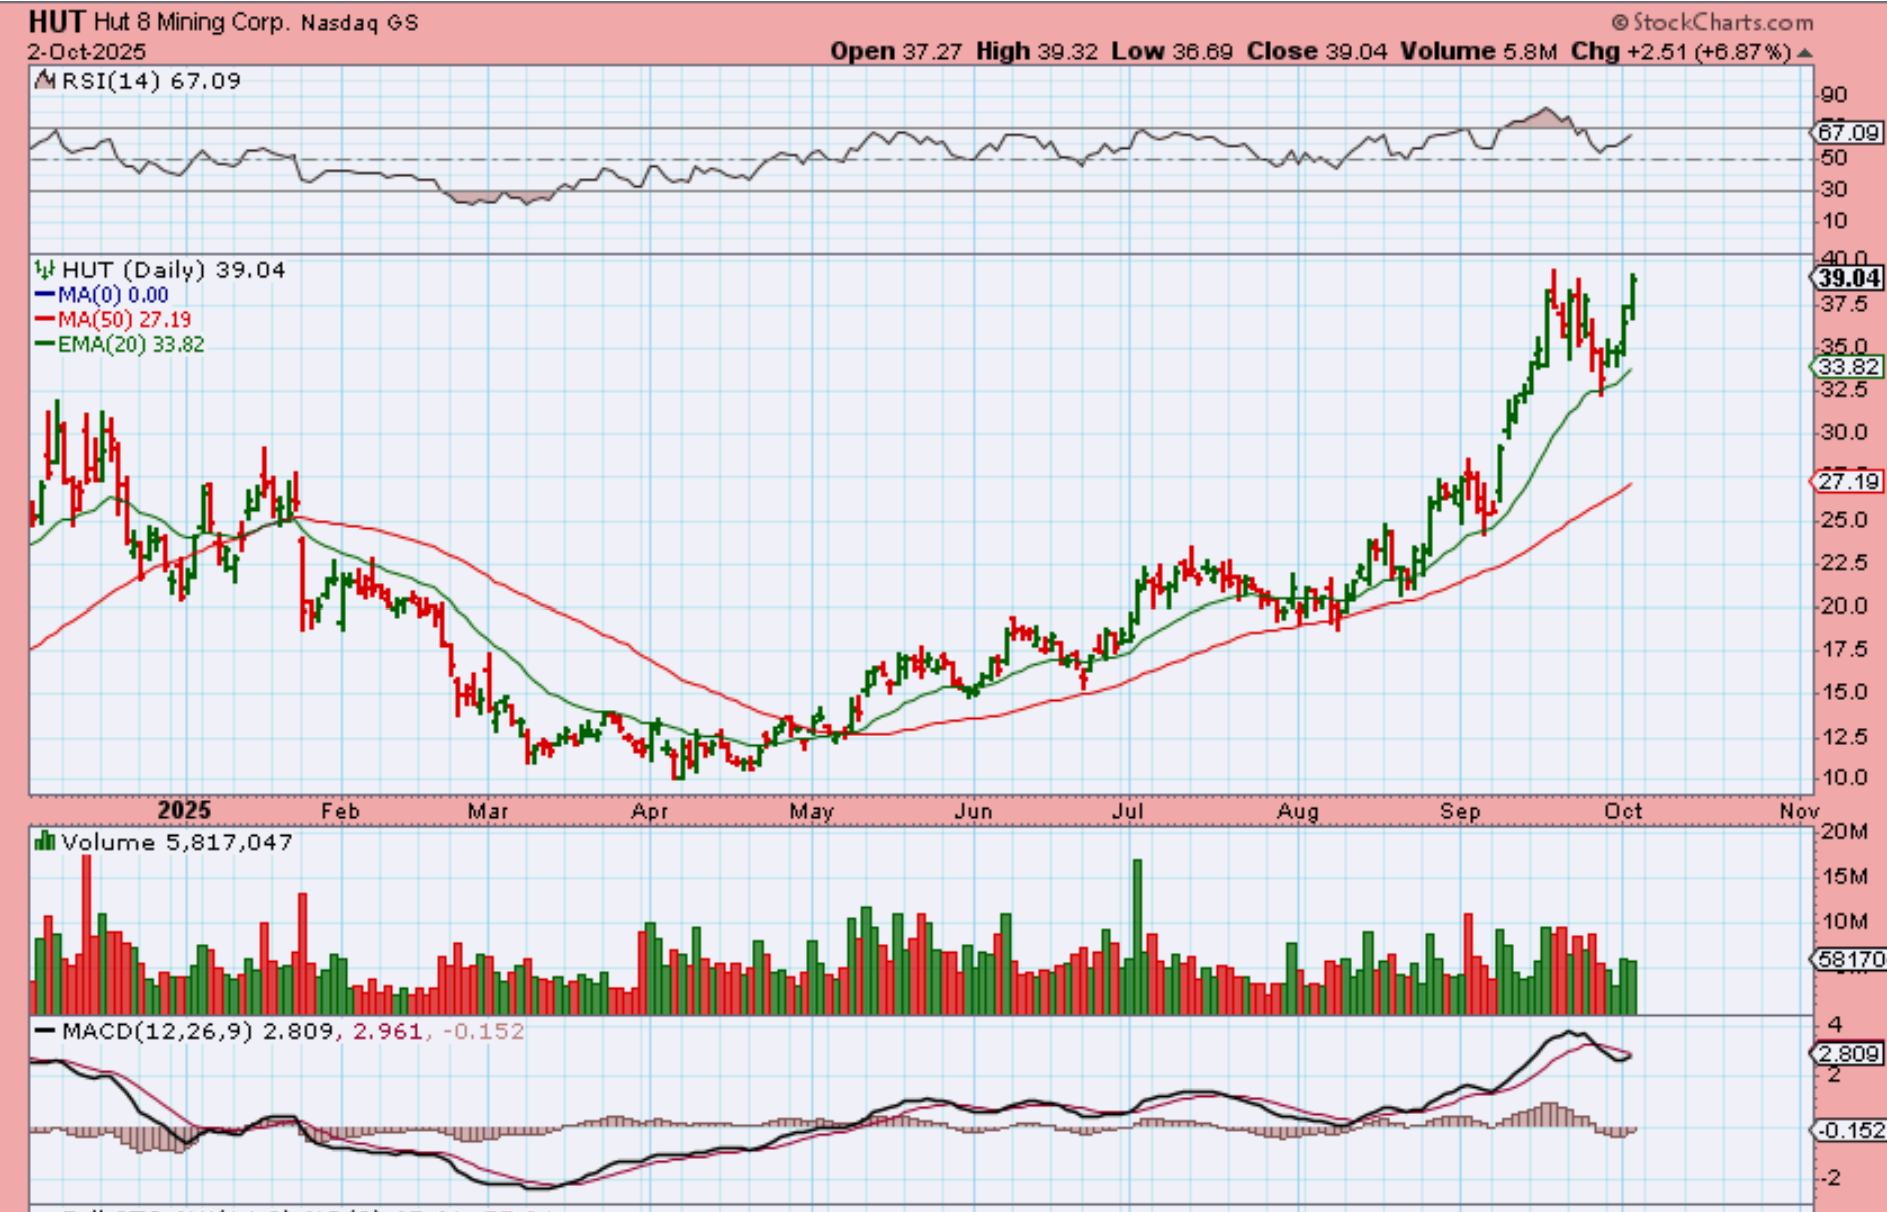Click the Apr label on the time axis
The height and width of the screenshot is (1212, 1887).
pos(650,811)
